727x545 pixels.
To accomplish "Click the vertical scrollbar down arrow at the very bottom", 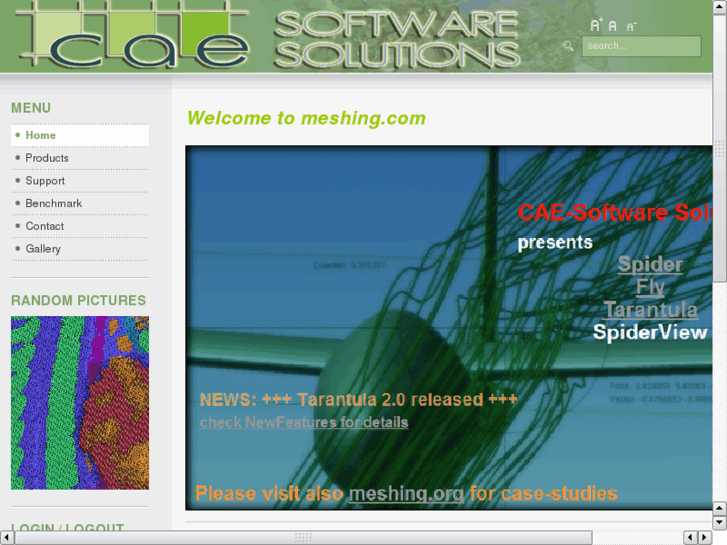I will coord(720,523).
